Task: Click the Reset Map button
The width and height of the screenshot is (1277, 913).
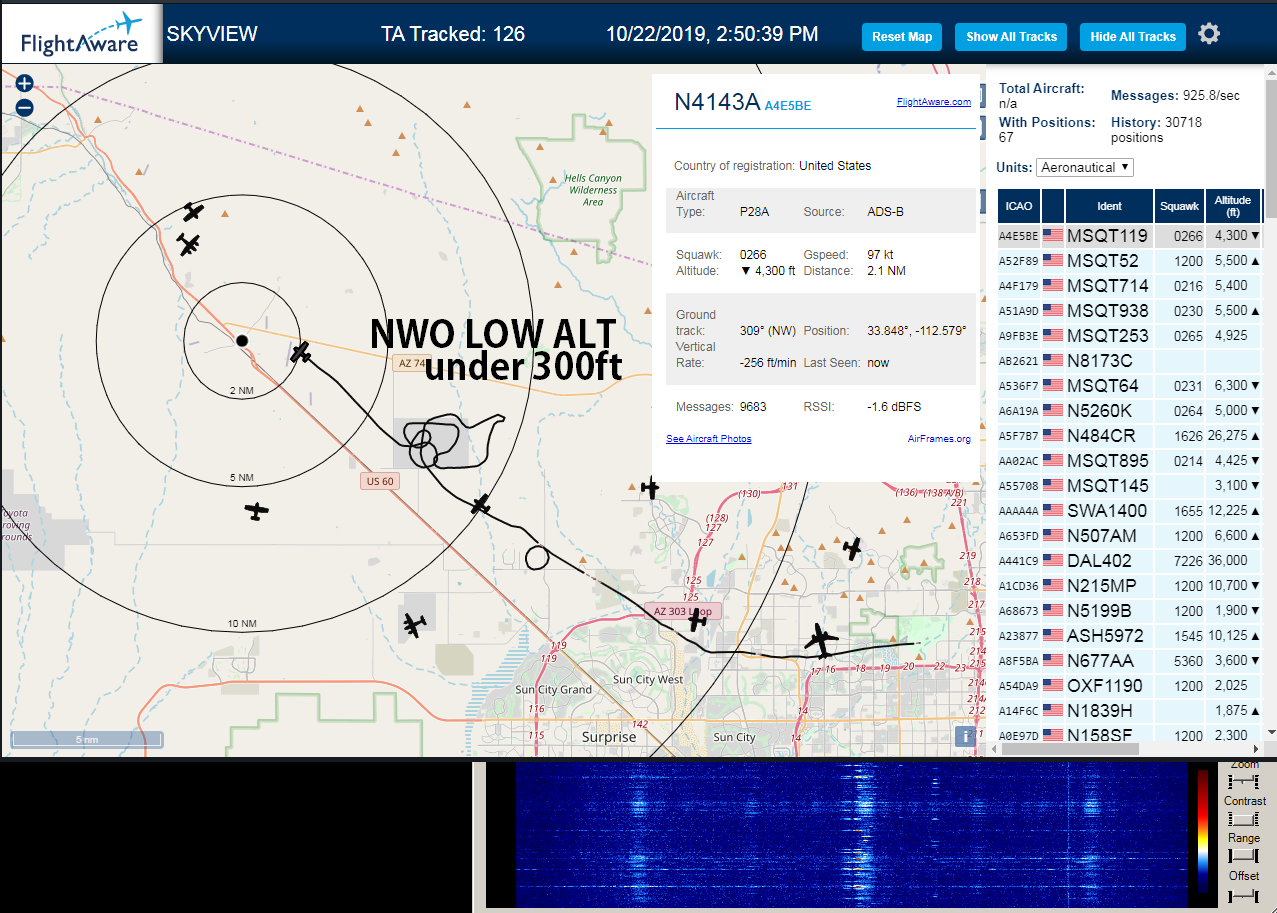Action: (x=902, y=37)
